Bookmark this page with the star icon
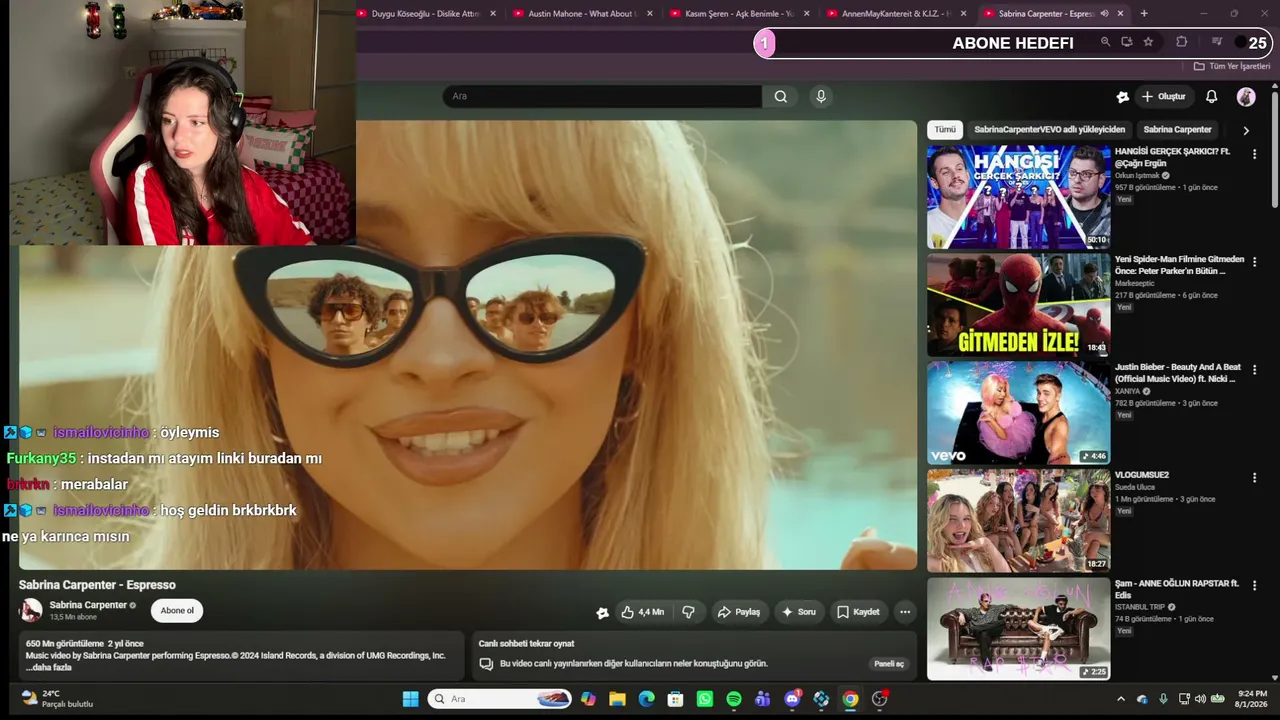Screen dimensions: 1280x720 pos(1148,42)
